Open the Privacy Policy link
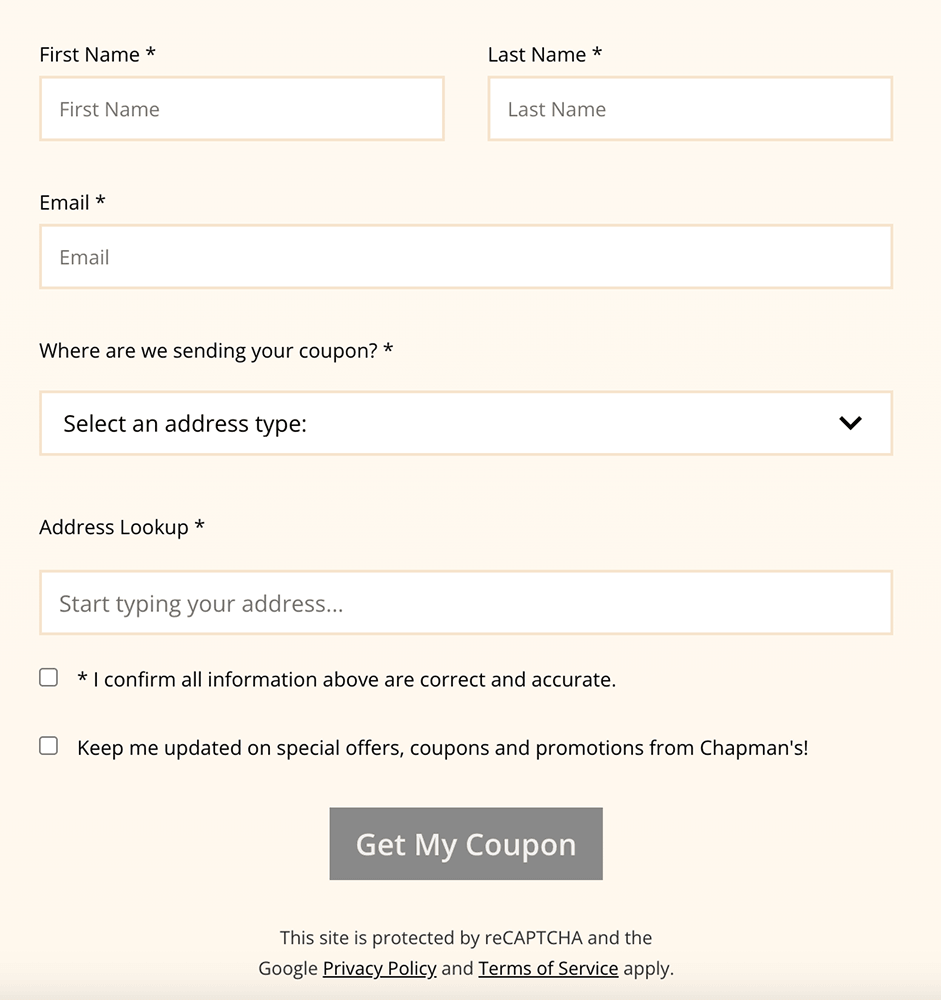The image size is (941, 1000). click(x=379, y=968)
